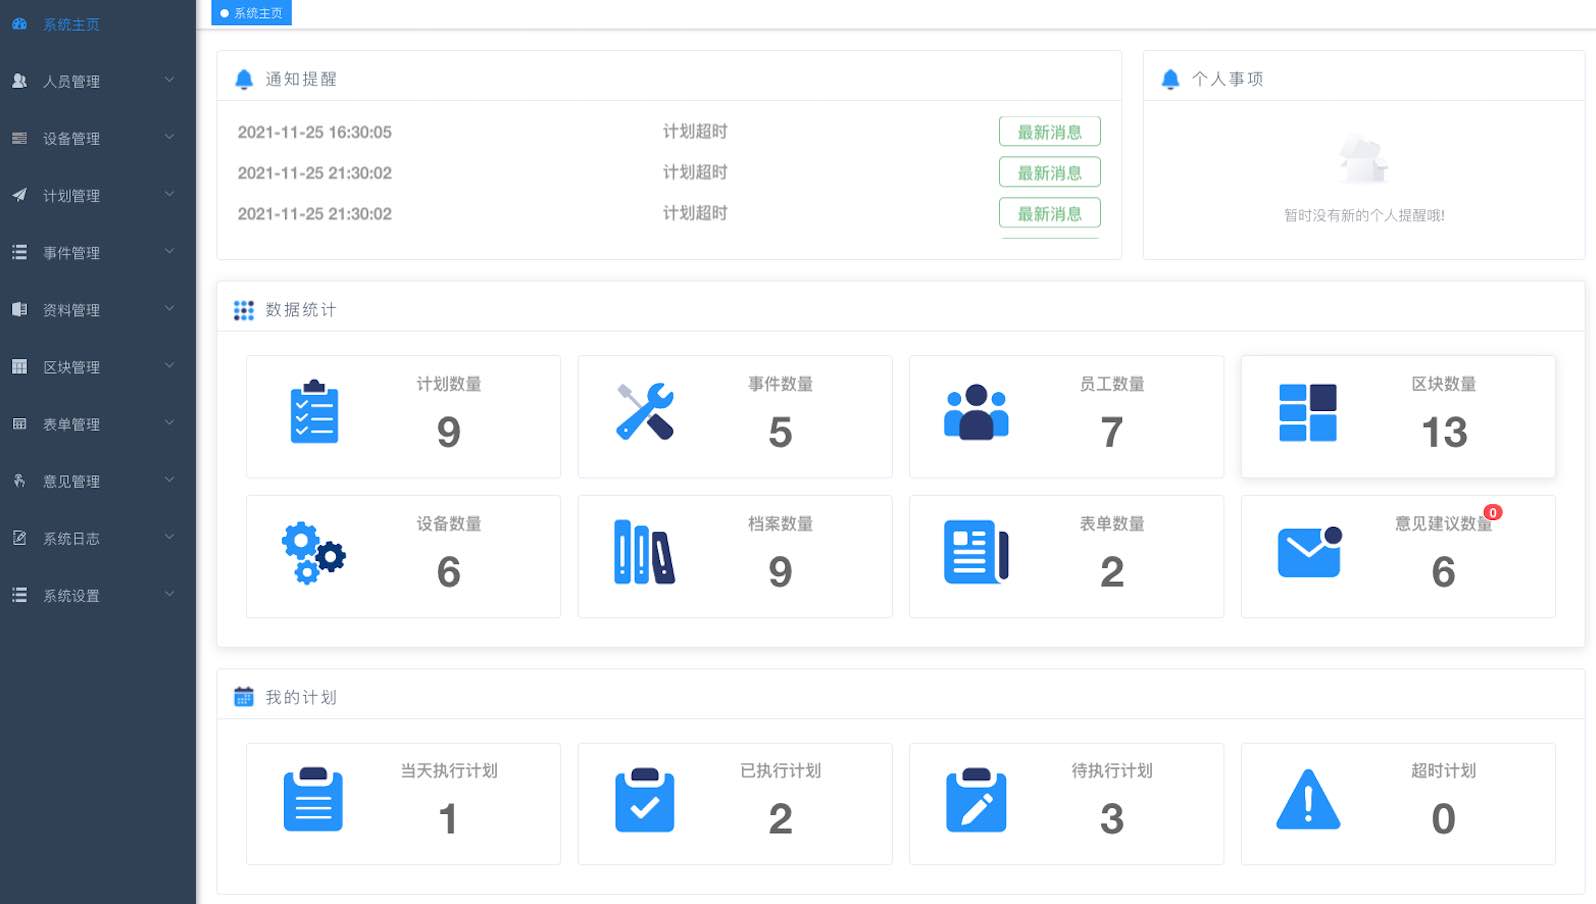
Task: Click the wrench and screwdriver 事件数量 icon
Action: tap(645, 412)
